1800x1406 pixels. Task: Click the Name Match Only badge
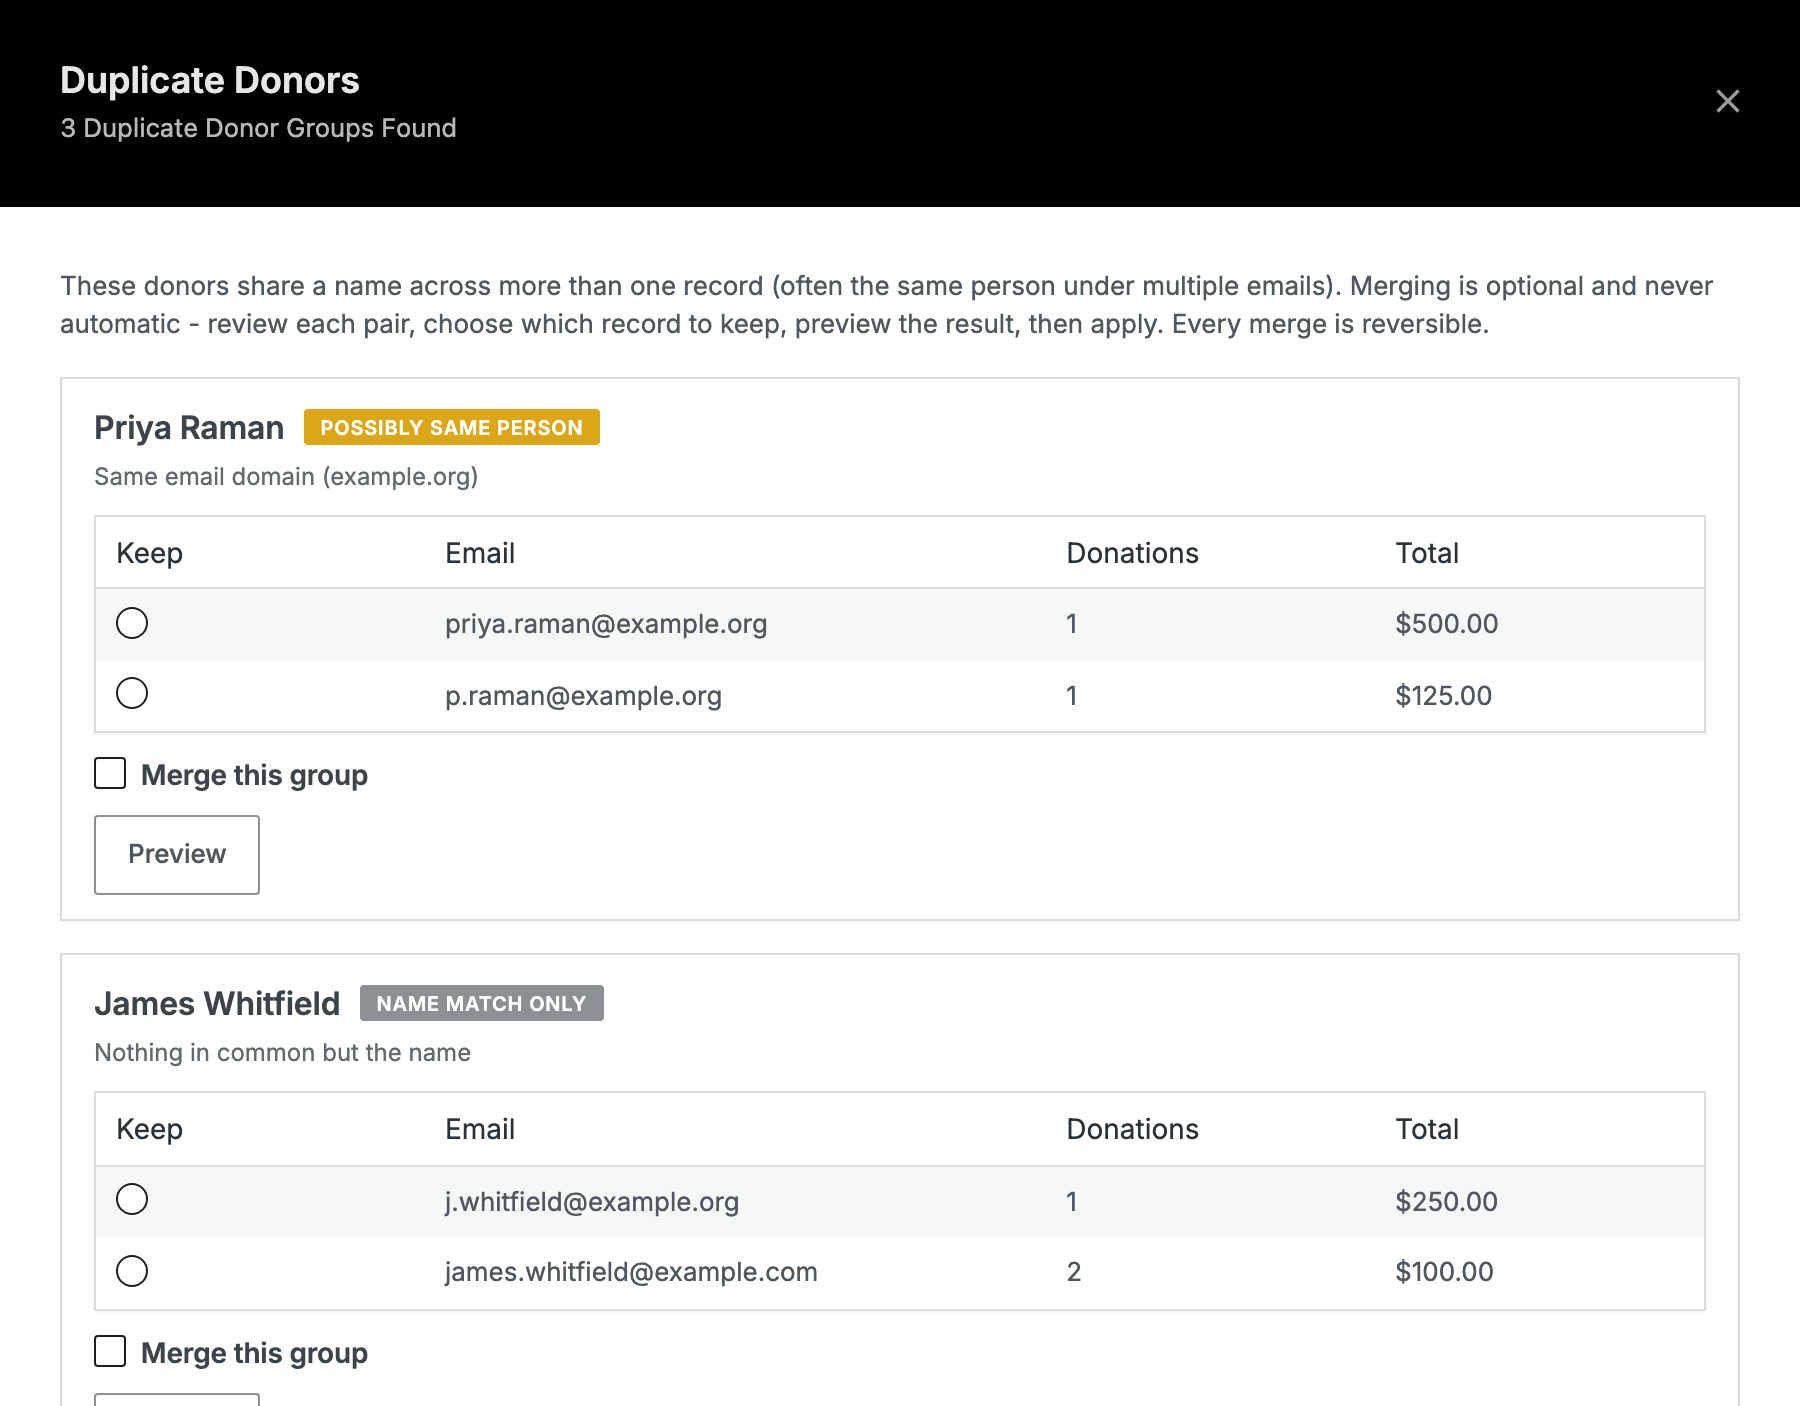click(x=481, y=1003)
